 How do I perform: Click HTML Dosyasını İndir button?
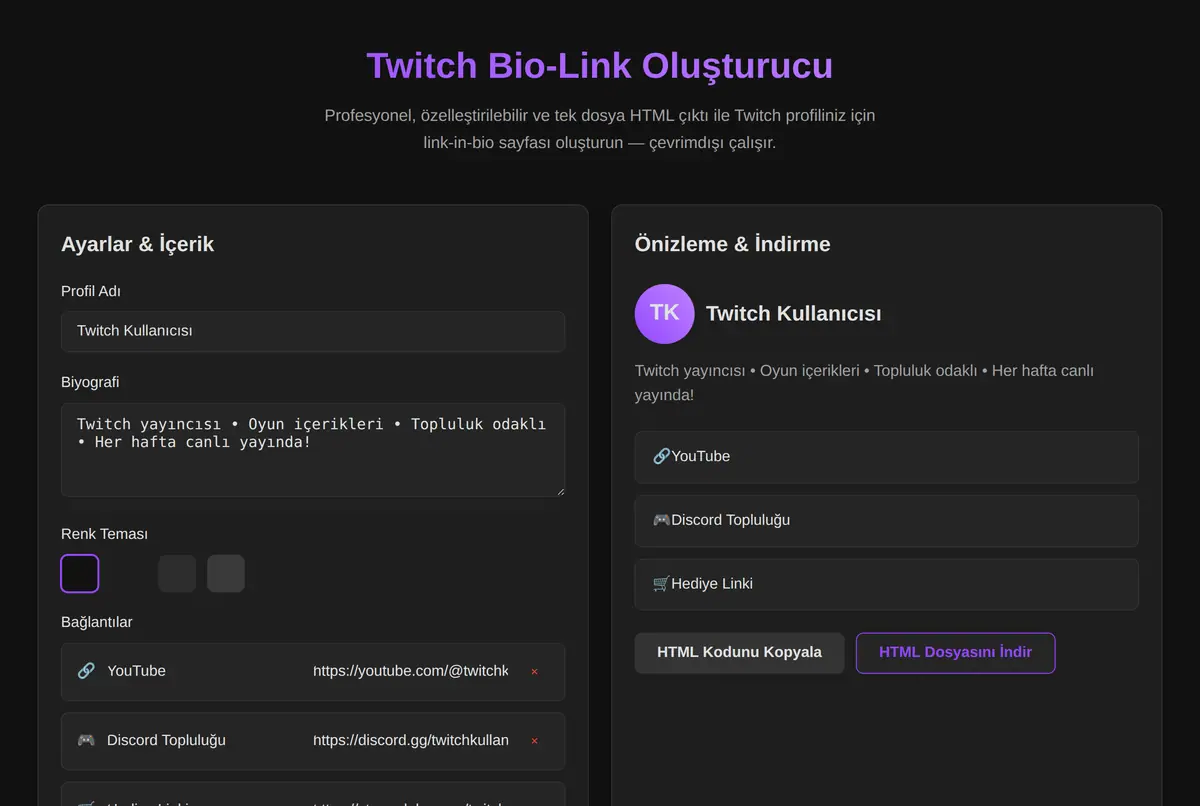[955, 653]
